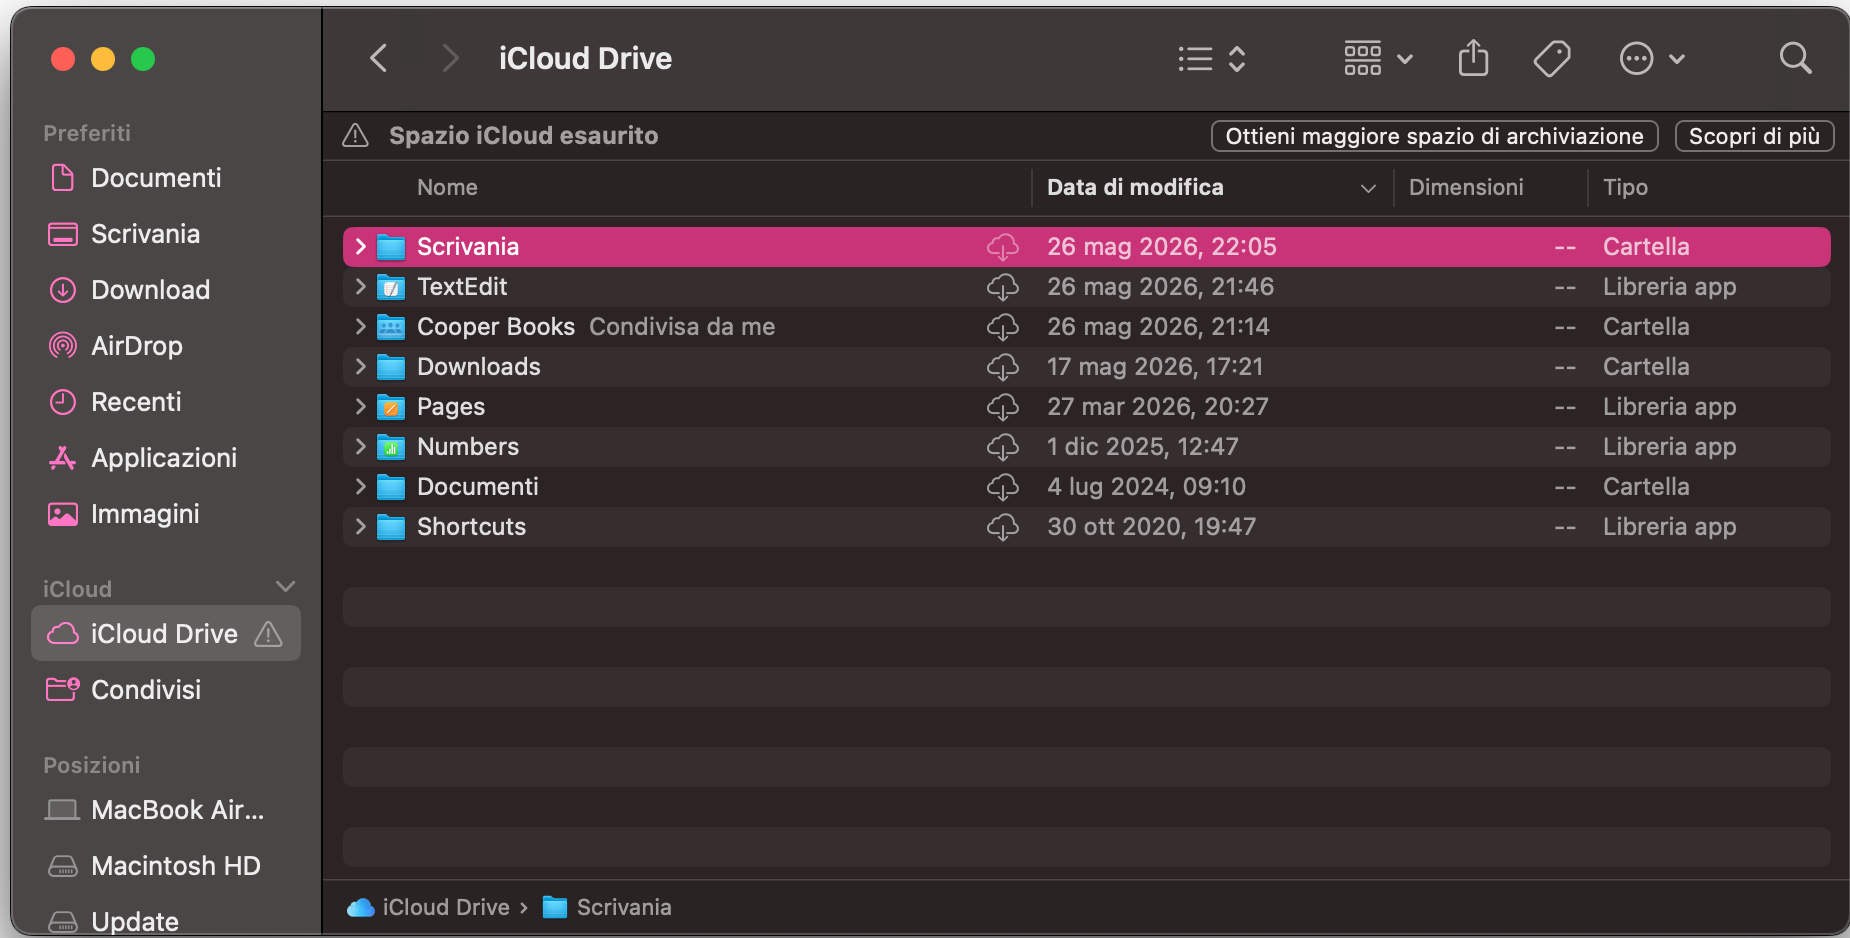The image size is (1850, 938).
Task: Open AirDrop in the sidebar
Action: point(166,346)
